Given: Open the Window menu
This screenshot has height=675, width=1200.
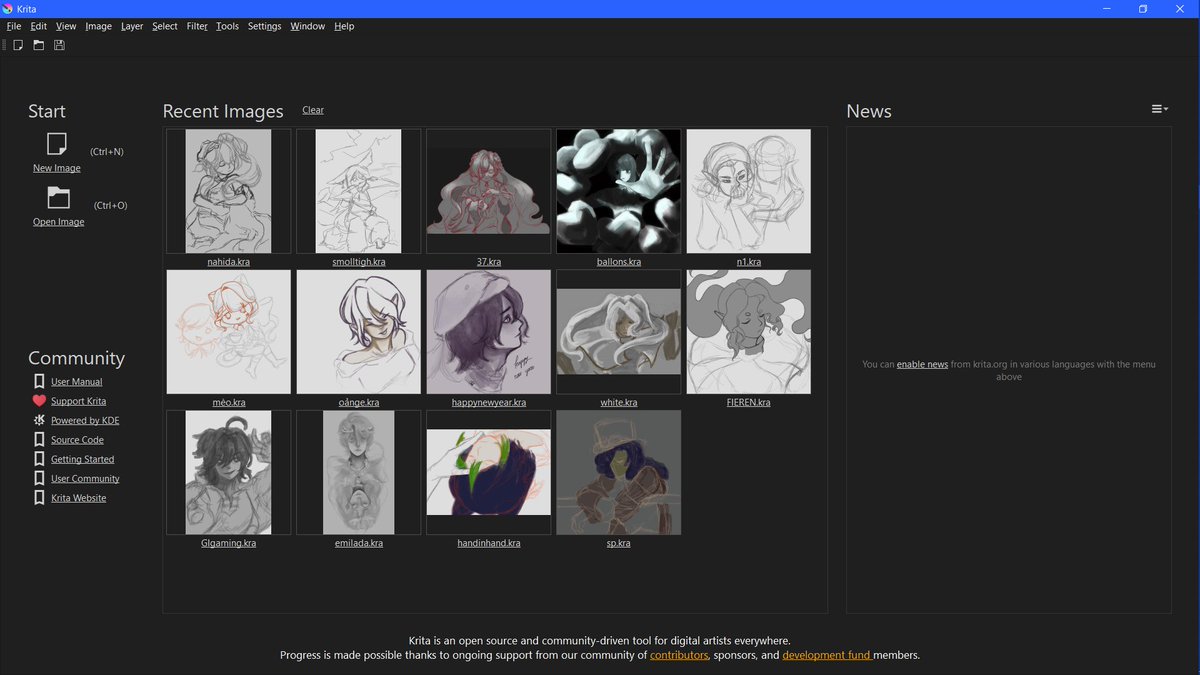Looking at the screenshot, I should [307, 26].
